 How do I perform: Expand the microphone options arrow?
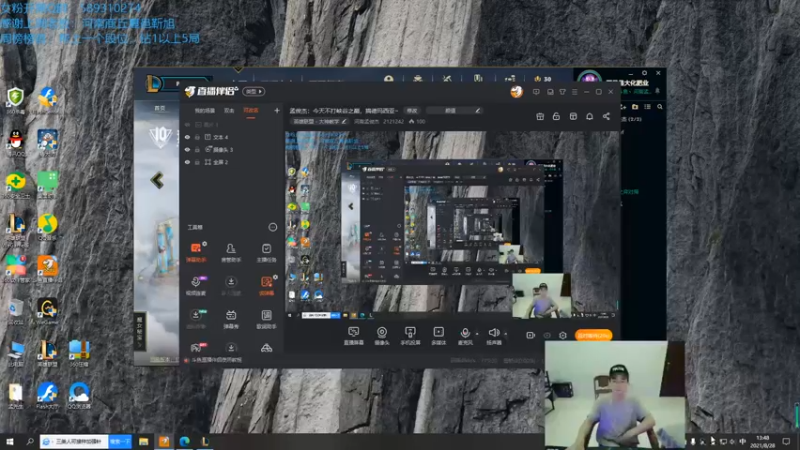(477, 334)
